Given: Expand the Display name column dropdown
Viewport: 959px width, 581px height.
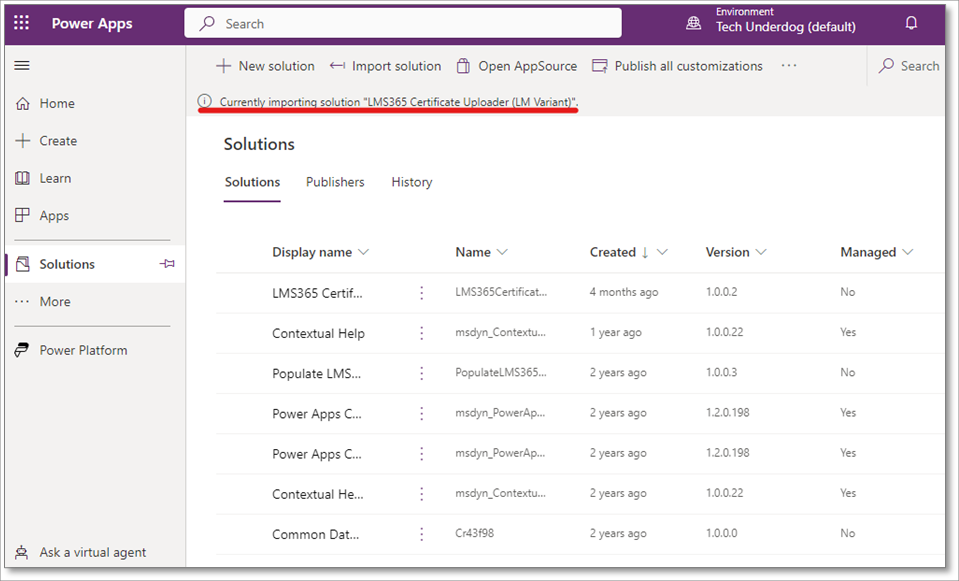Looking at the screenshot, I should tap(363, 252).
